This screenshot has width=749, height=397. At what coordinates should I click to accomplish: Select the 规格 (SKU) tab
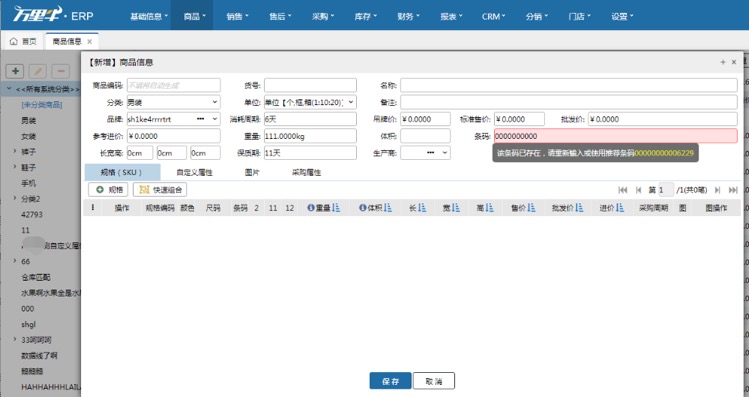[x=122, y=172]
